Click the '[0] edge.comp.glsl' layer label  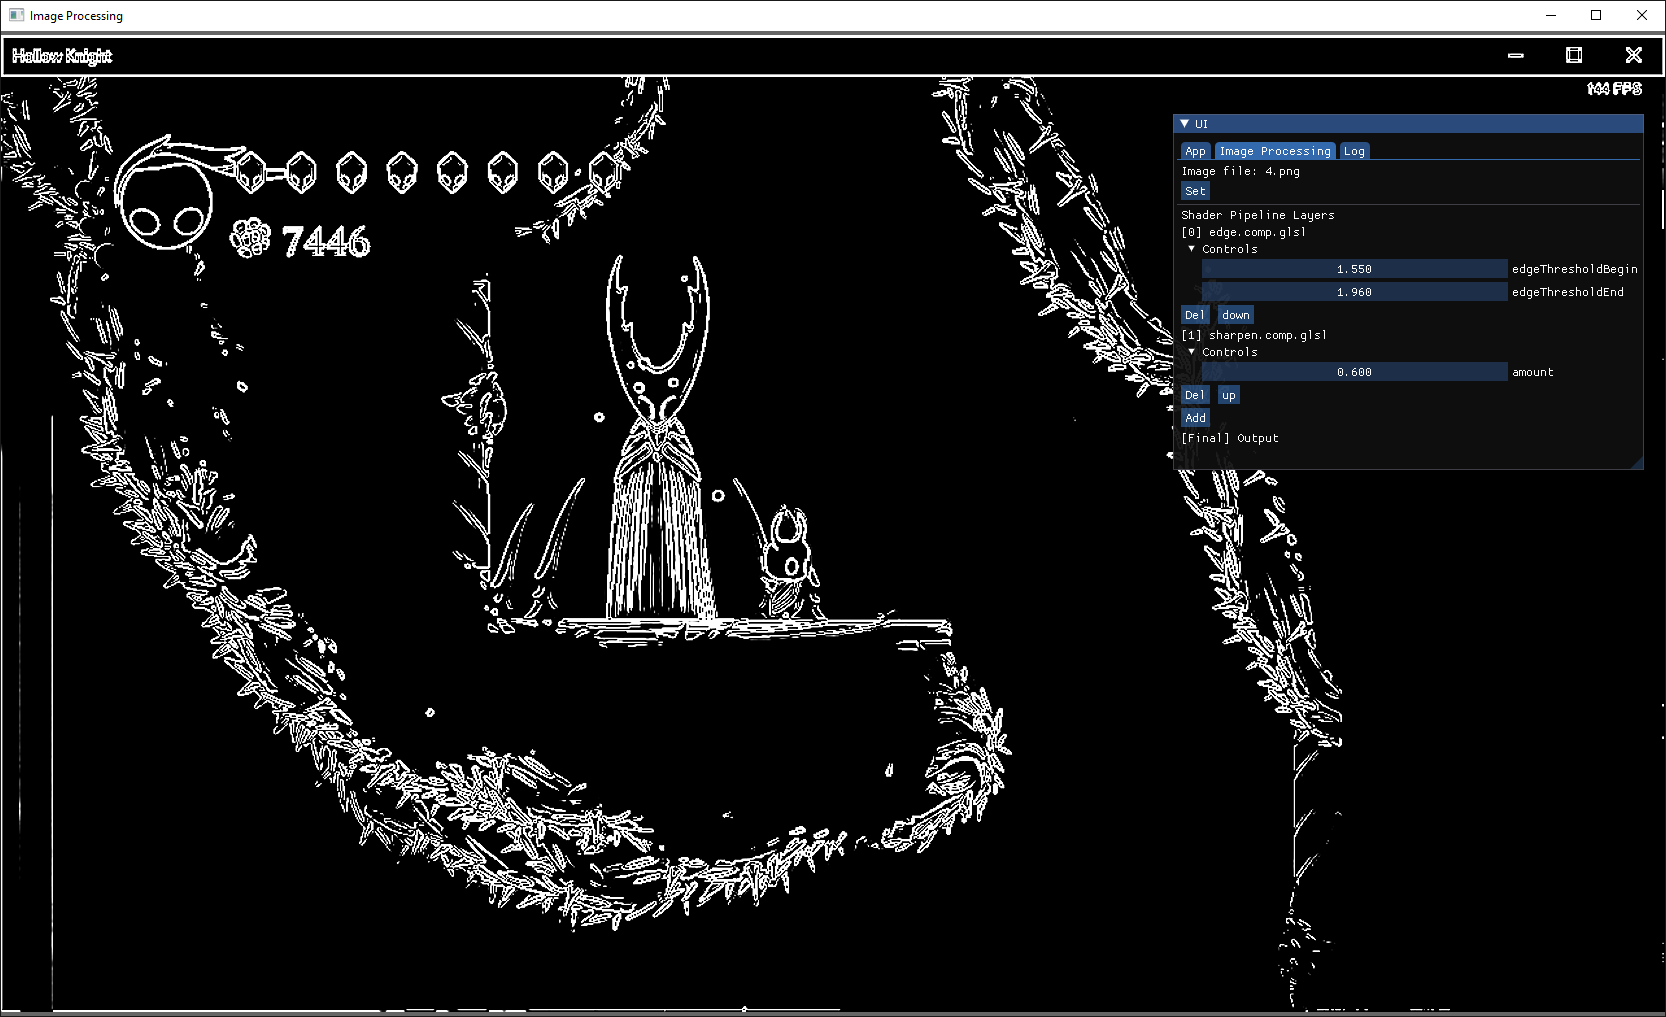(x=1243, y=232)
